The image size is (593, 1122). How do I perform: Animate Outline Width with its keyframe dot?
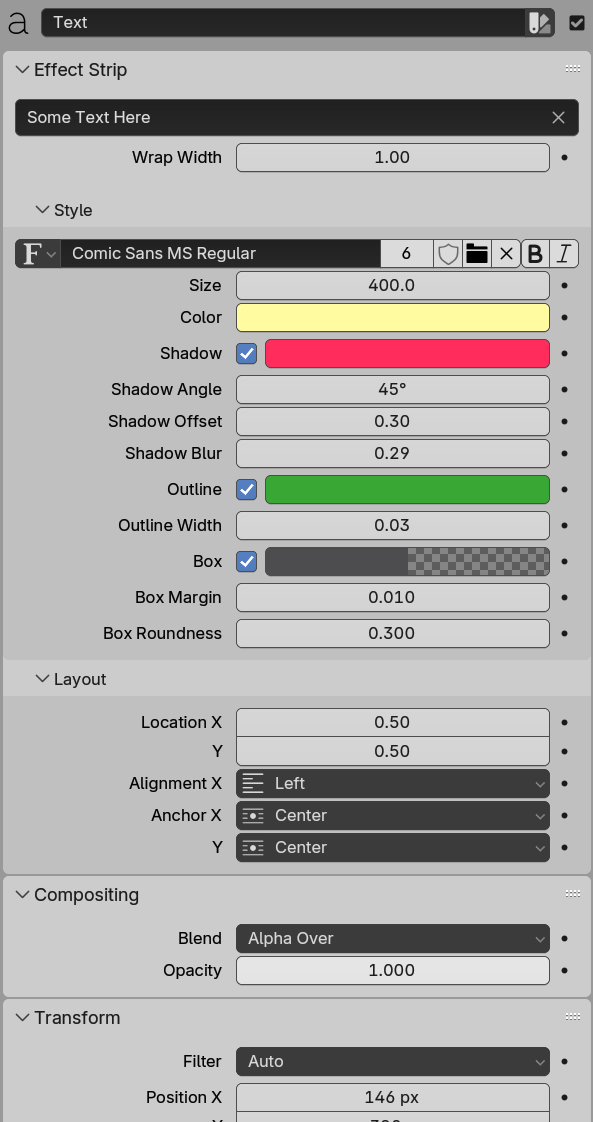click(x=565, y=525)
